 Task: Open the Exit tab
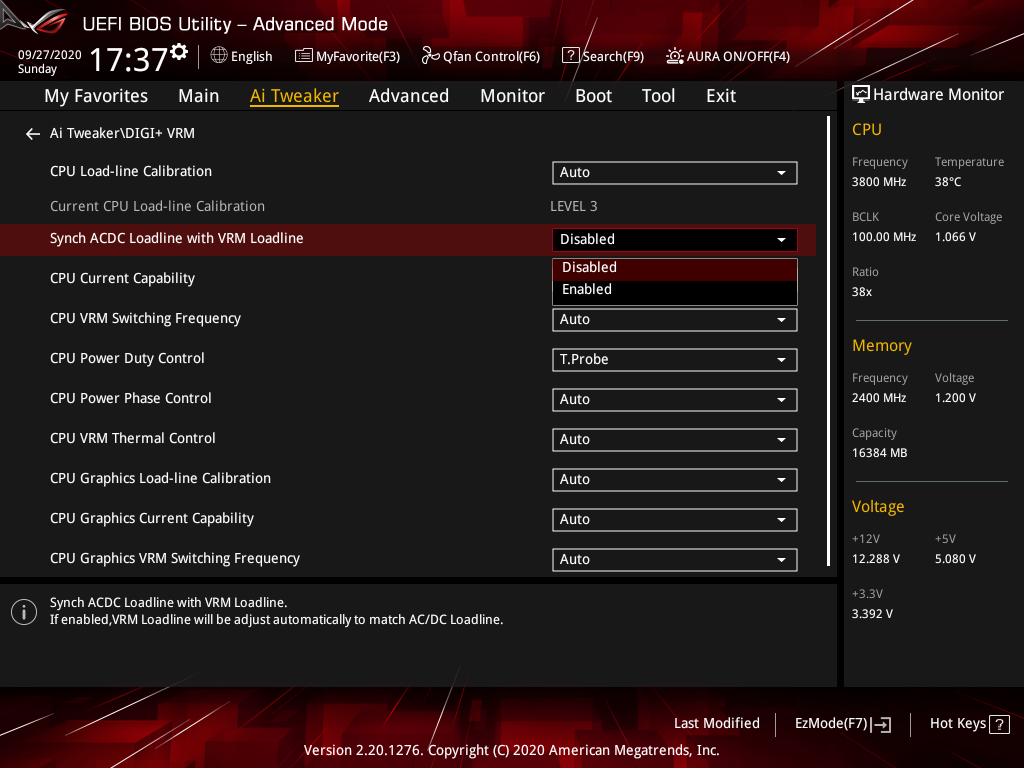pos(721,96)
